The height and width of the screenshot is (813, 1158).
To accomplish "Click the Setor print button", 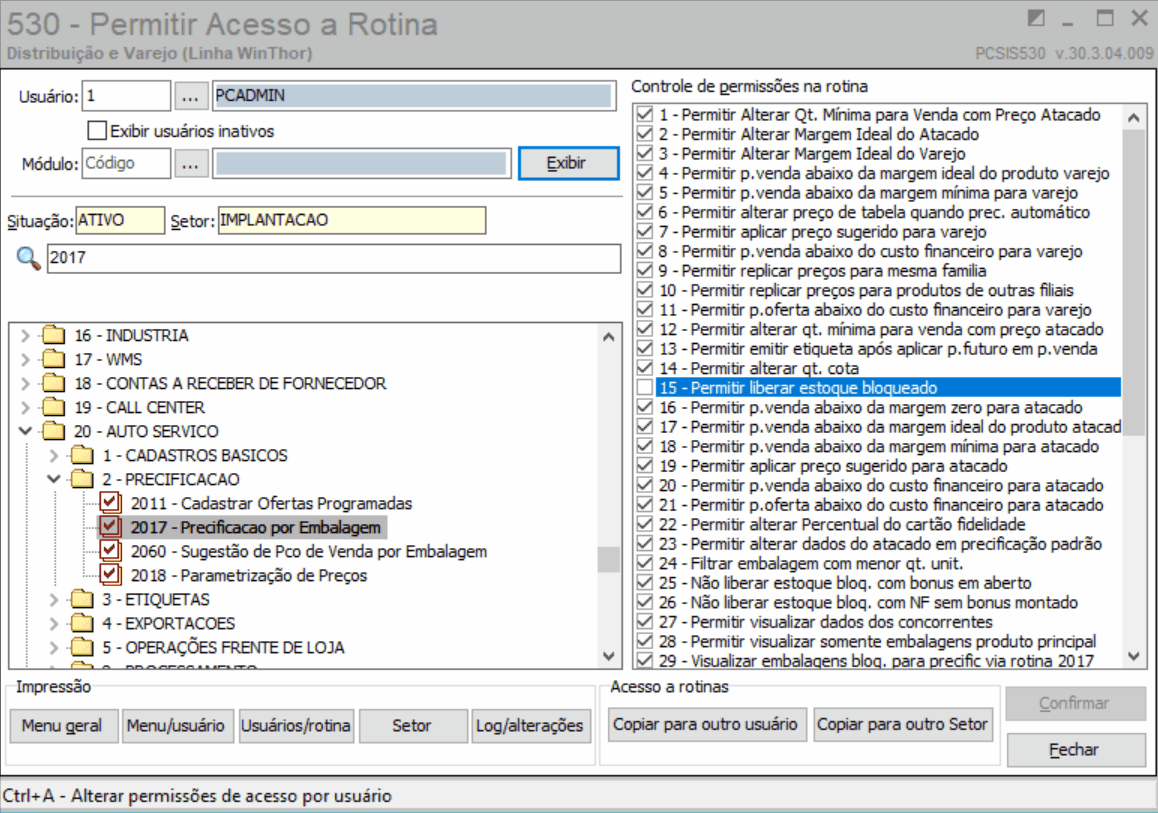I will tap(413, 726).
